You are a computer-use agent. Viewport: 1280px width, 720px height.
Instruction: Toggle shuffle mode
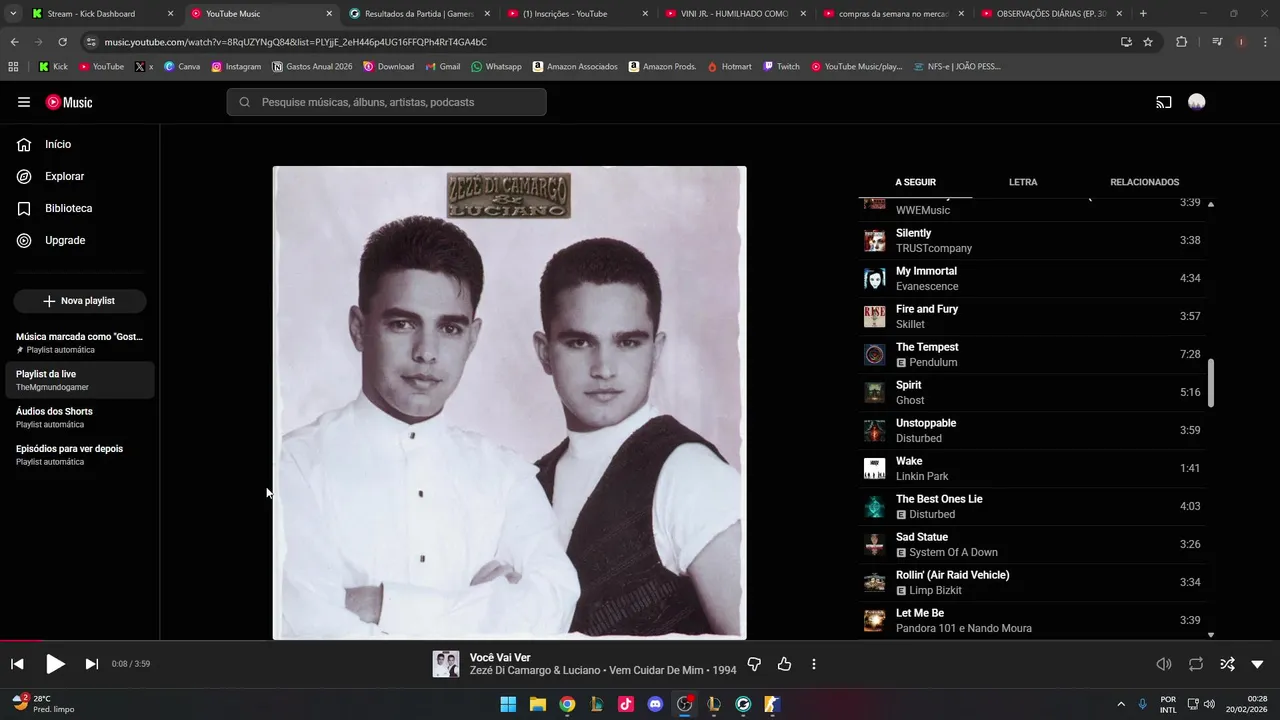1227,664
